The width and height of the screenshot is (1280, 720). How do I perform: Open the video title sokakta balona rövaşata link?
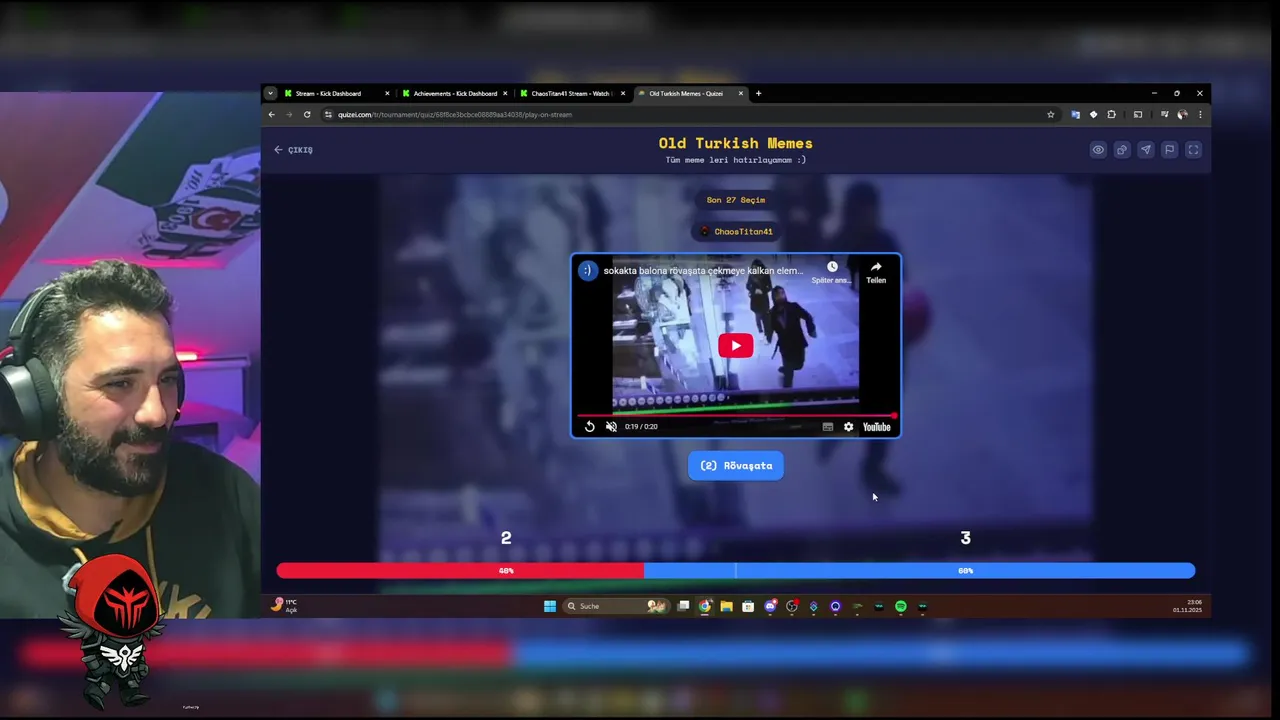(703, 271)
